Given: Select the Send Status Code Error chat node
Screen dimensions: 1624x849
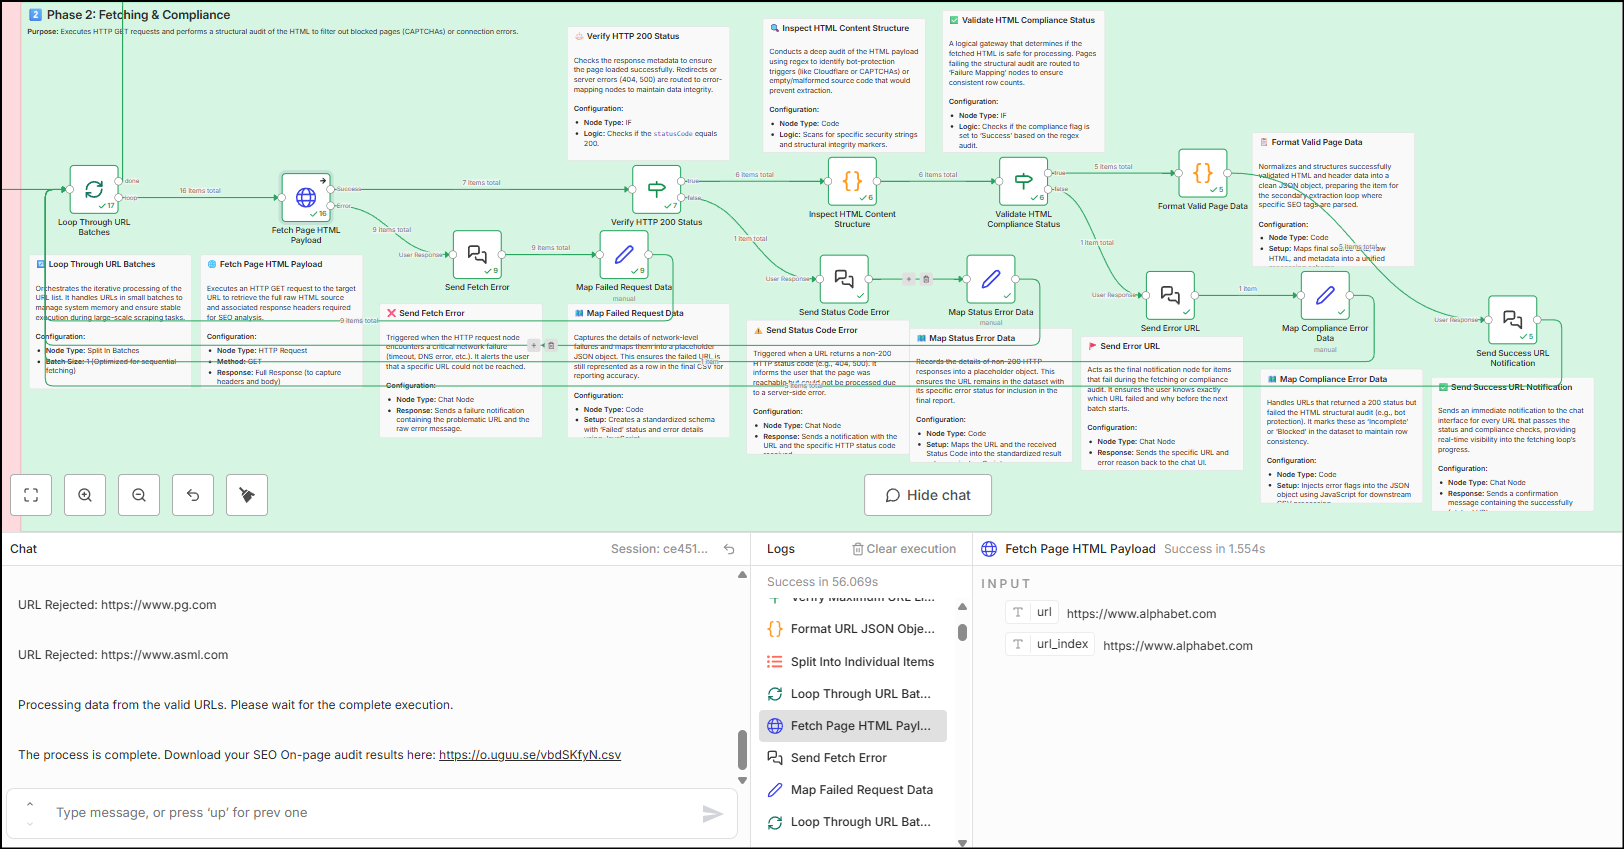Looking at the screenshot, I should (x=844, y=279).
